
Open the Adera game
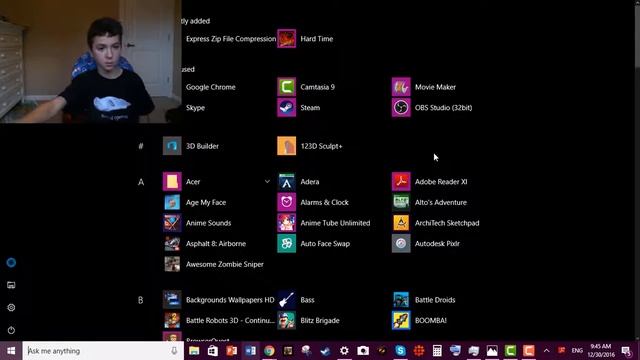(298, 182)
